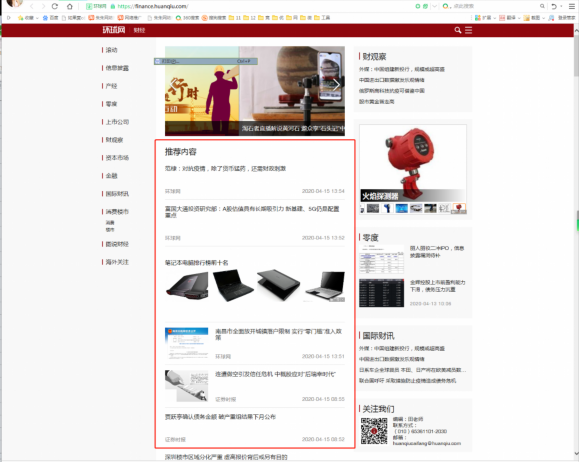
Task: Open the browser home page icon
Action: 69,6
